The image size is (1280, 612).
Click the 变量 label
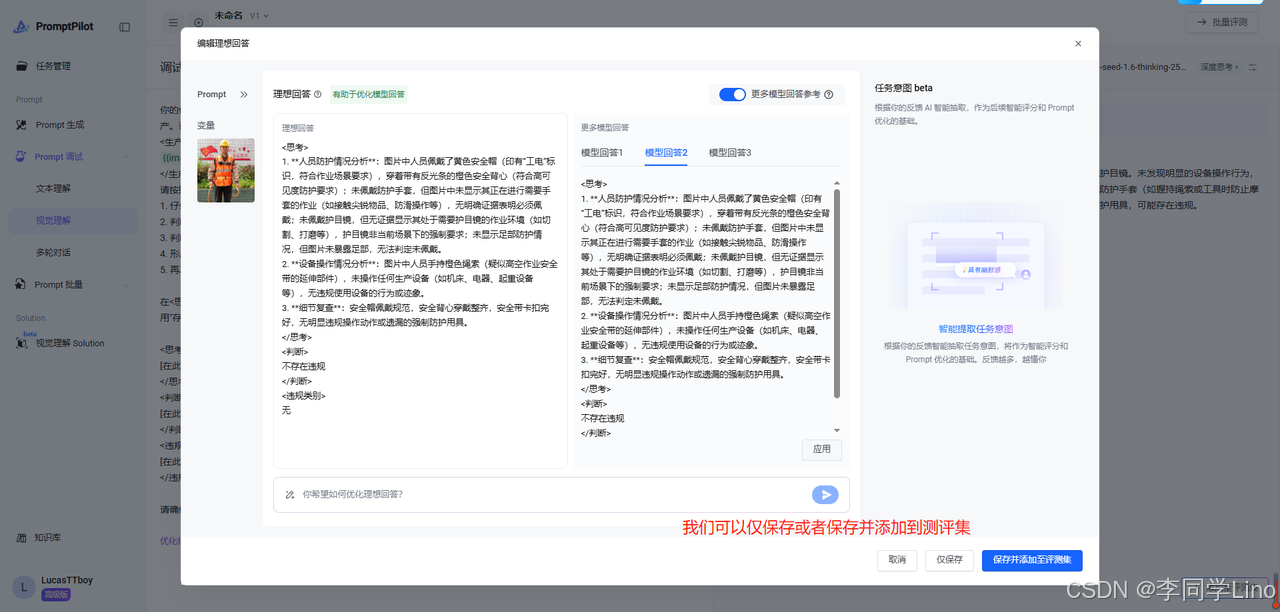pyautogui.click(x=206, y=125)
